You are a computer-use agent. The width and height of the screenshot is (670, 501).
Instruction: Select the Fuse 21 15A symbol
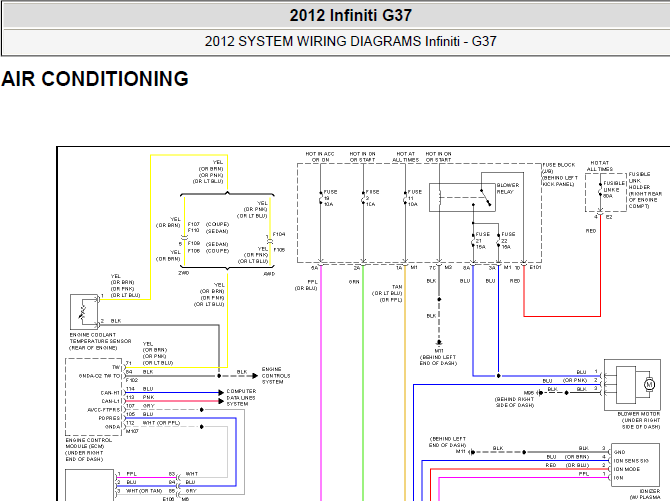click(x=473, y=241)
